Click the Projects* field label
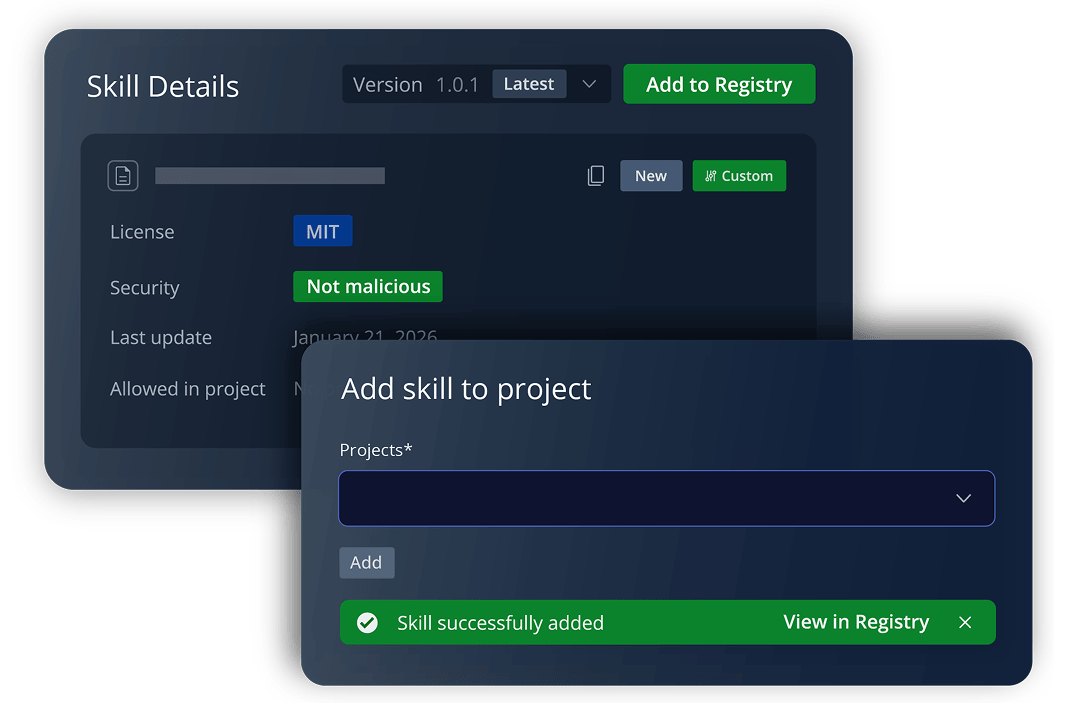Screen dimensions: 1068x720 [x=376, y=450]
